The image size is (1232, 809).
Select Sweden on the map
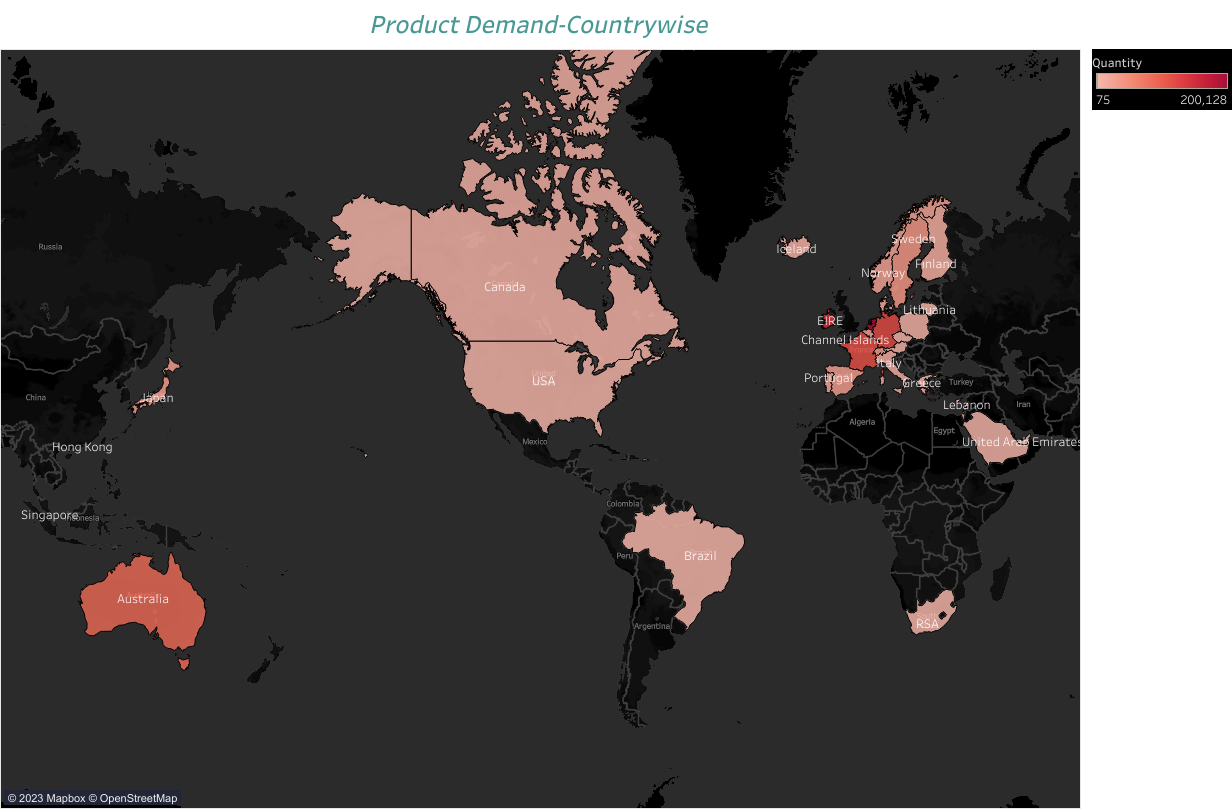(913, 239)
